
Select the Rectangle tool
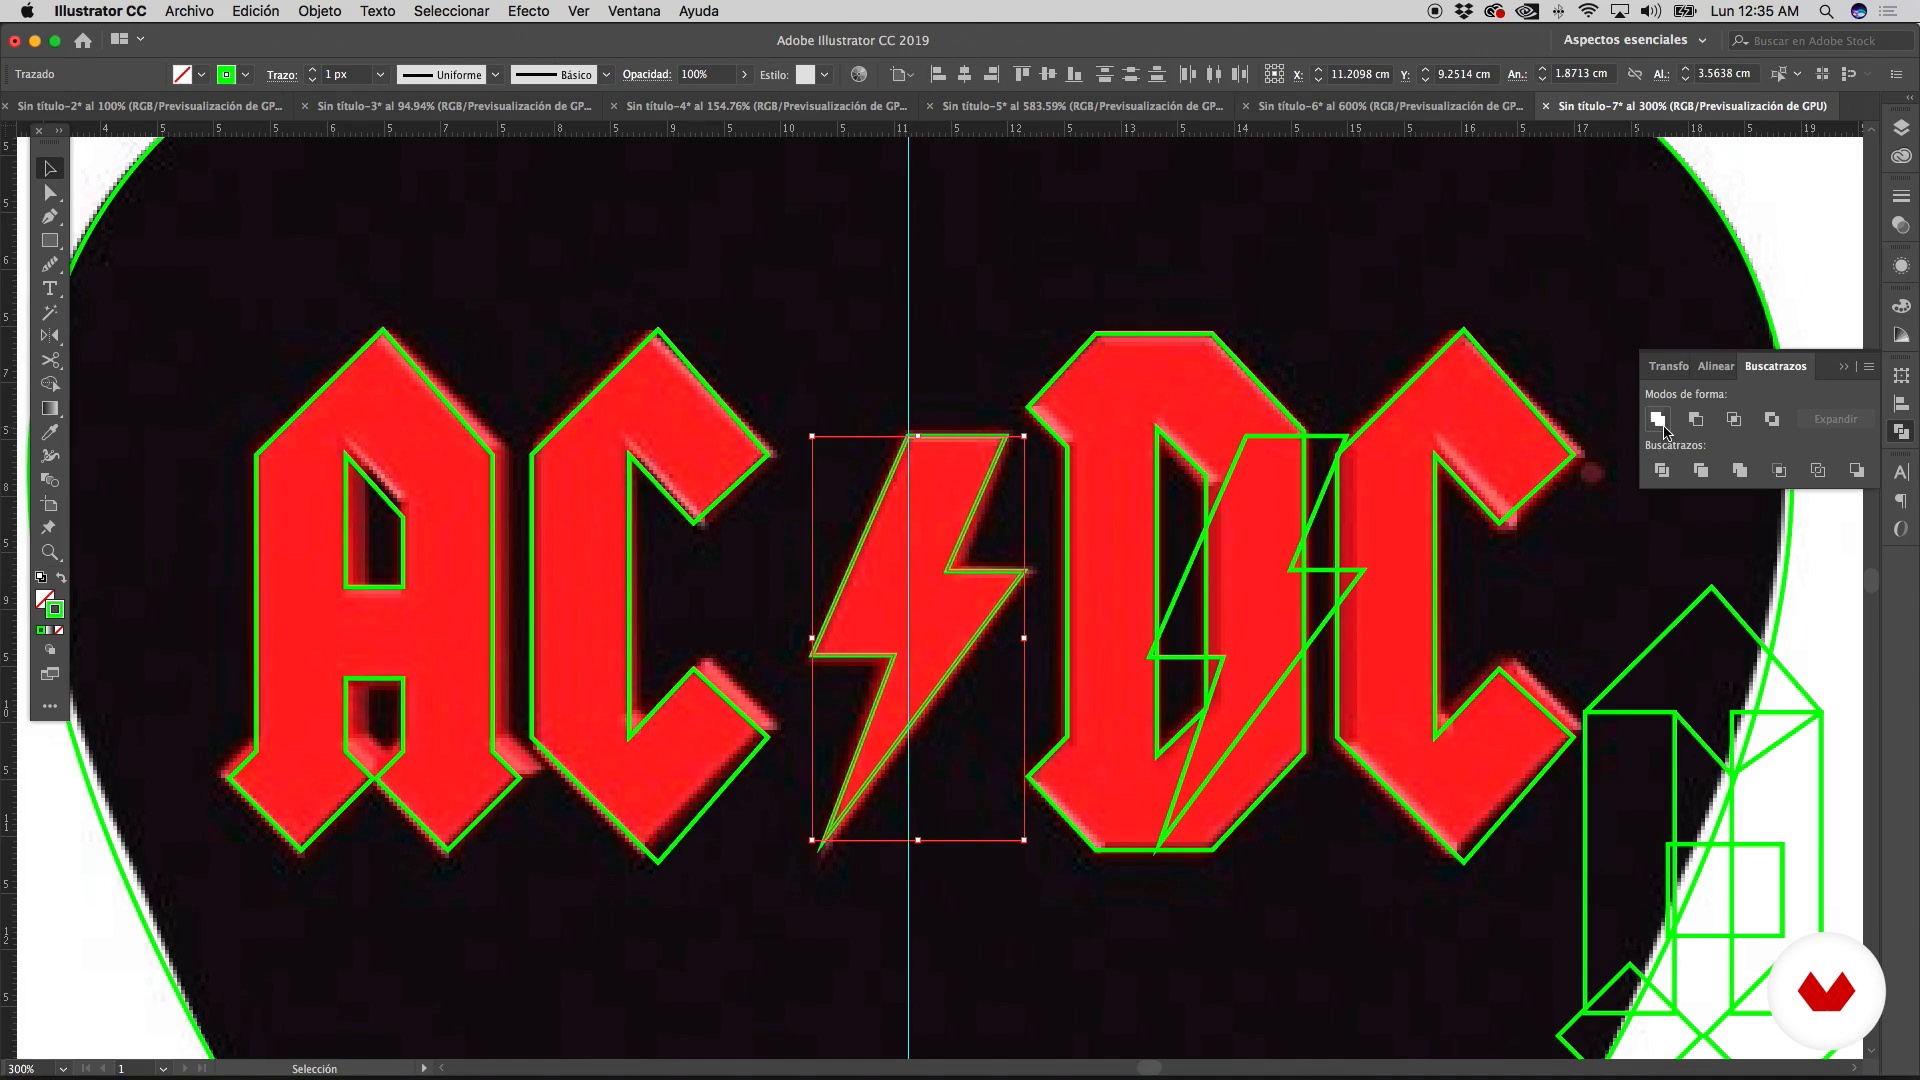(50, 241)
